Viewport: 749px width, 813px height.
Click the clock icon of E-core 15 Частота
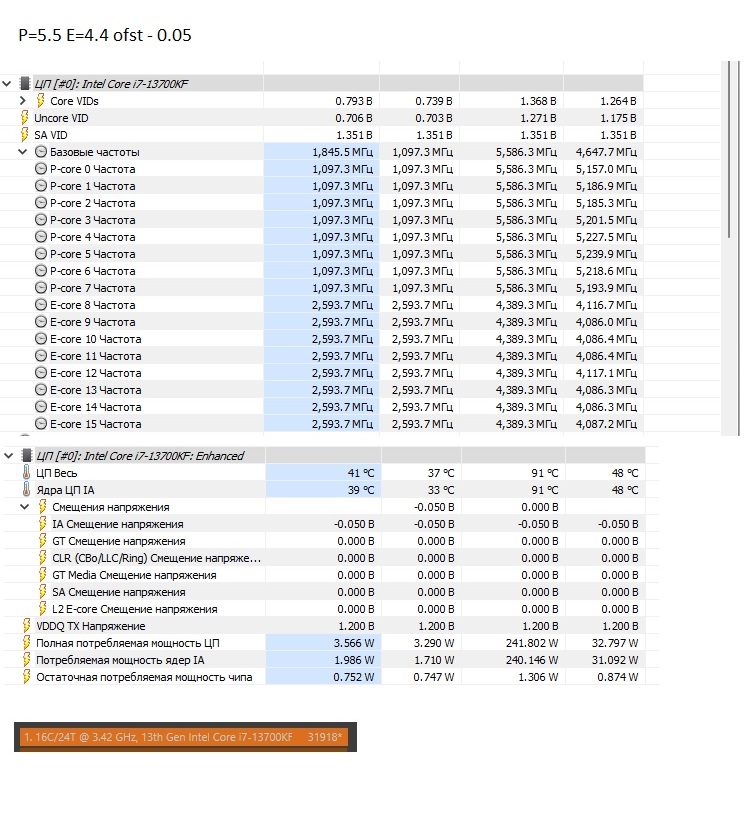point(41,424)
